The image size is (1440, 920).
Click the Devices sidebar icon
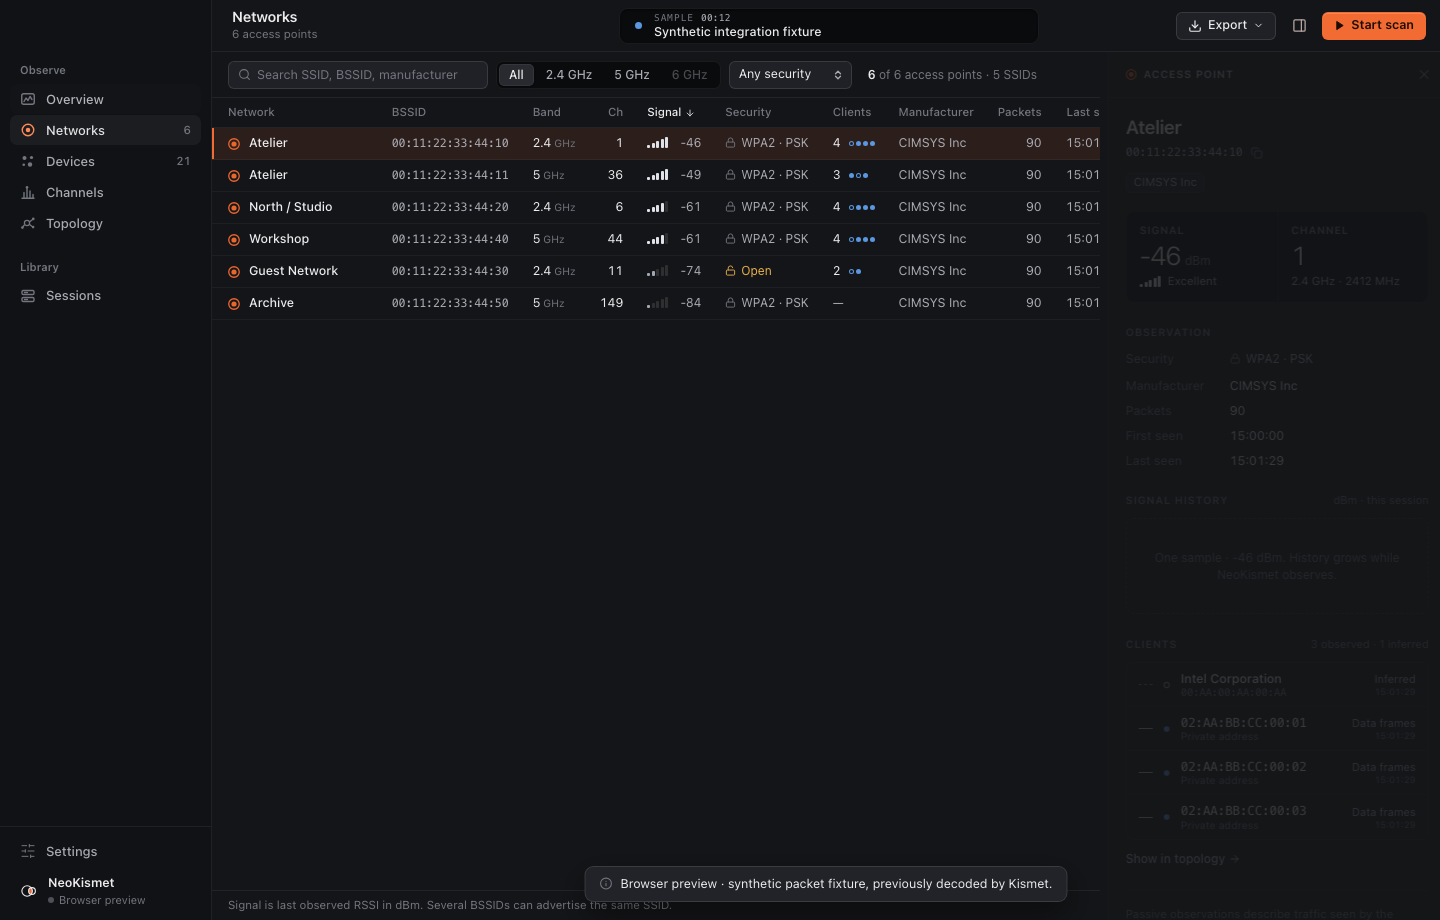pyautogui.click(x=28, y=161)
